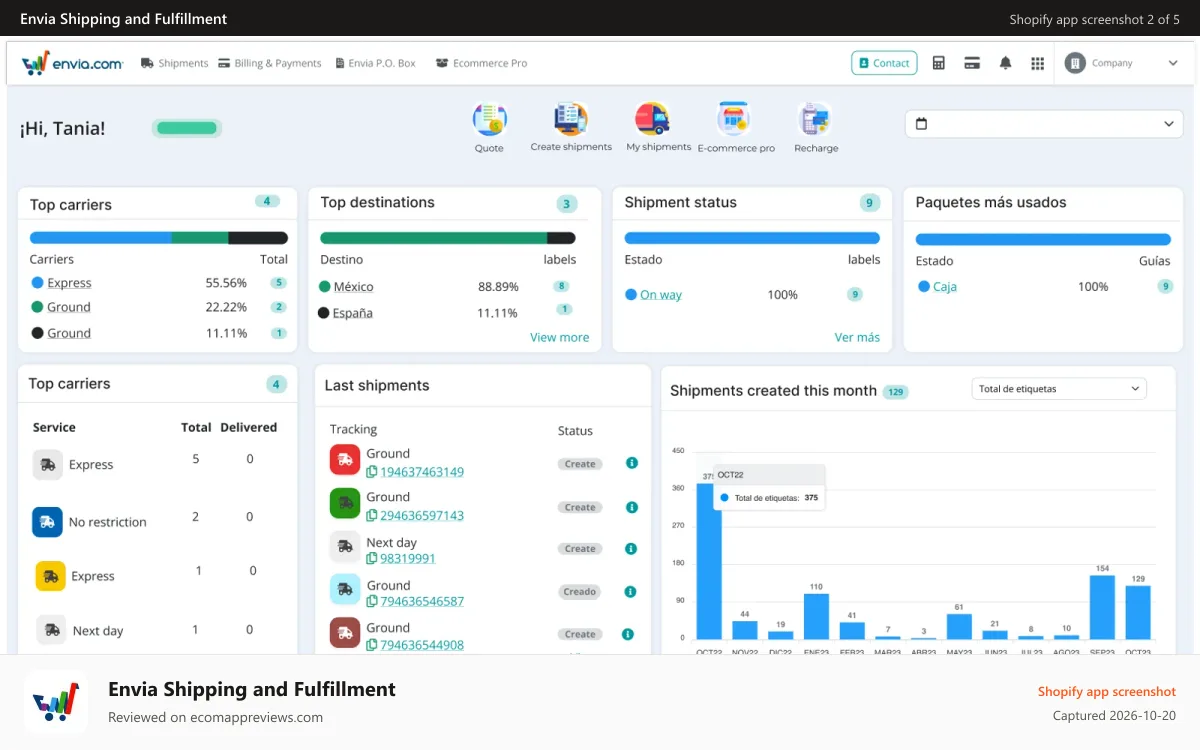1200x750 pixels.
Task: Open the Quote shortcut icon
Action: point(489,120)
